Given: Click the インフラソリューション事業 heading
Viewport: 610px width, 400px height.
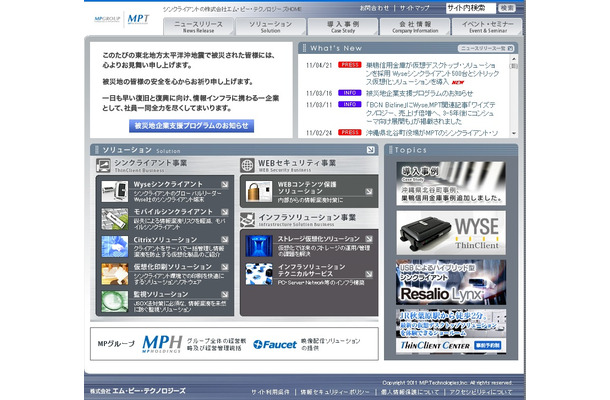Looking at the screenshot, I should coord(307,218).
